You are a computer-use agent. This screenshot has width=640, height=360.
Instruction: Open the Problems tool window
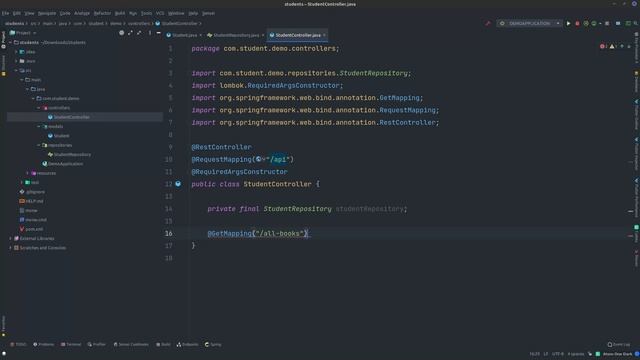[x=43, y=344]
